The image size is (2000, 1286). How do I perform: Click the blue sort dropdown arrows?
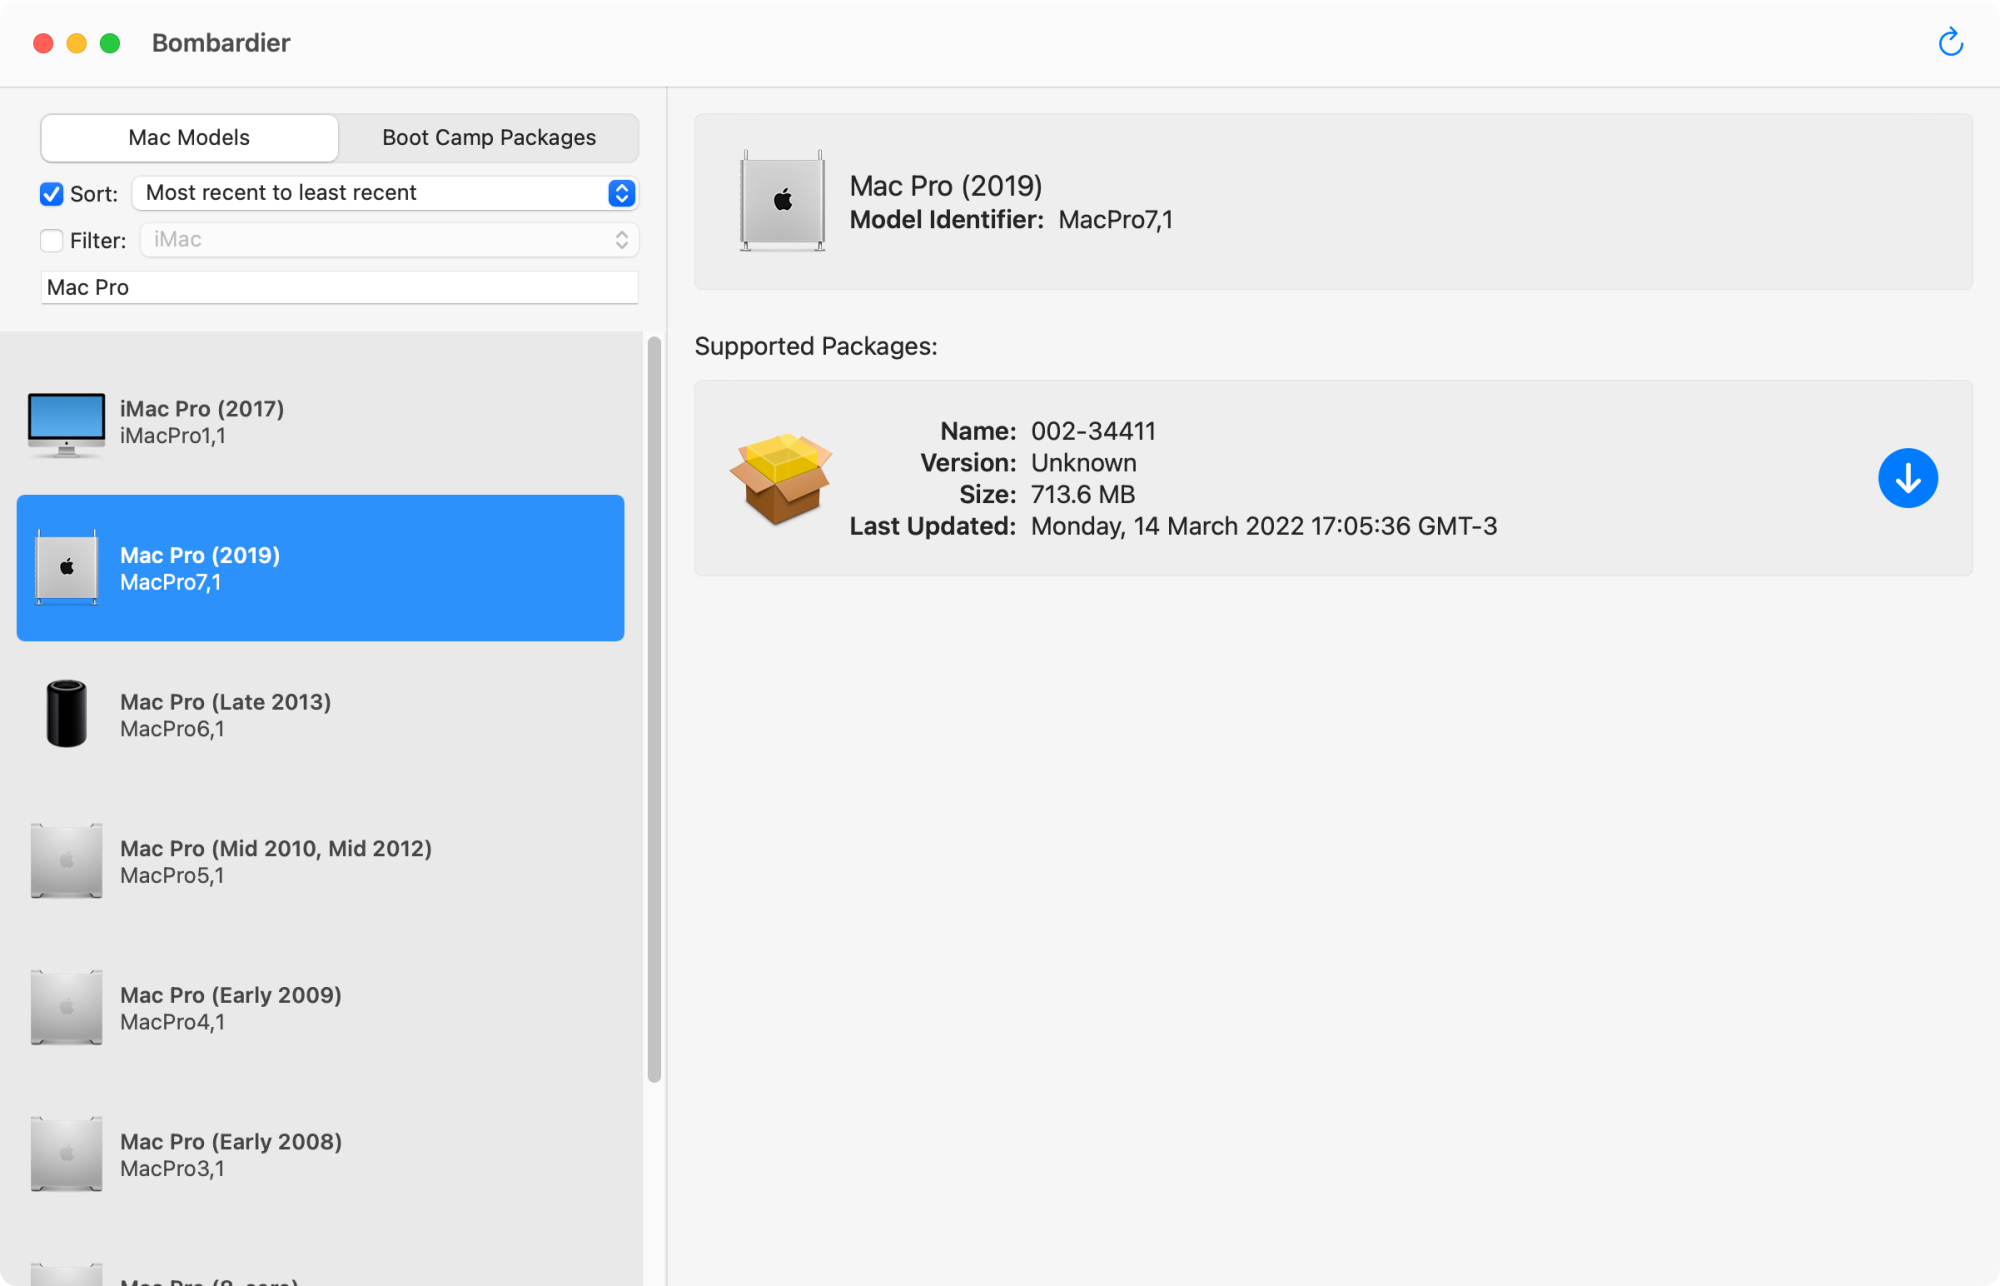[621, 193]
